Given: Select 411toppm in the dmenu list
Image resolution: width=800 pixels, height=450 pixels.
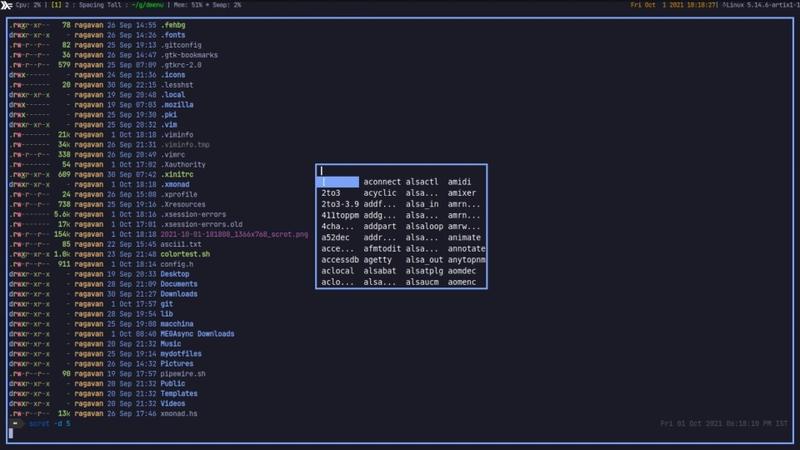Looking at the screenshot, I should point(340,215).
